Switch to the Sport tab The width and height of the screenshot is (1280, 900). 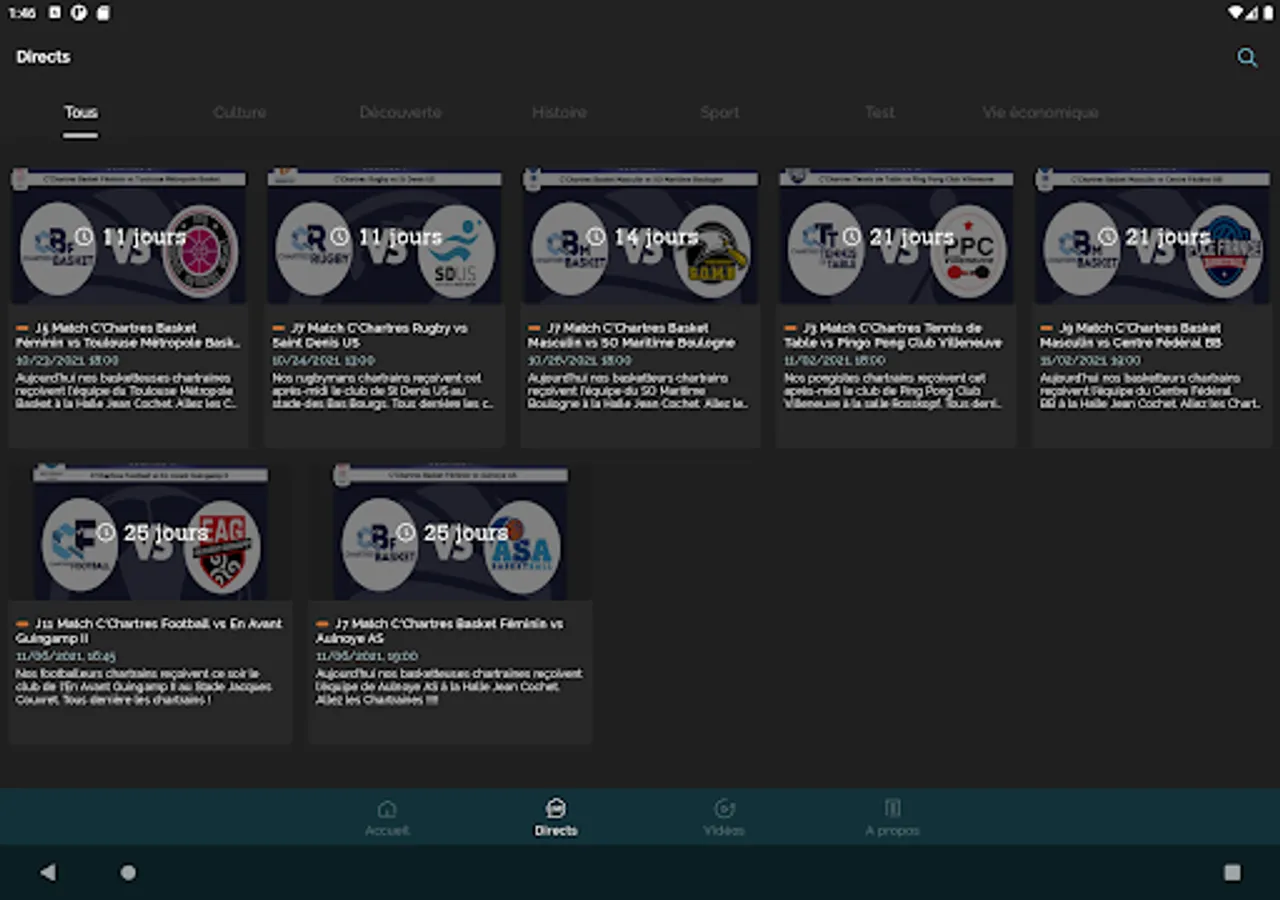point(720,112)
